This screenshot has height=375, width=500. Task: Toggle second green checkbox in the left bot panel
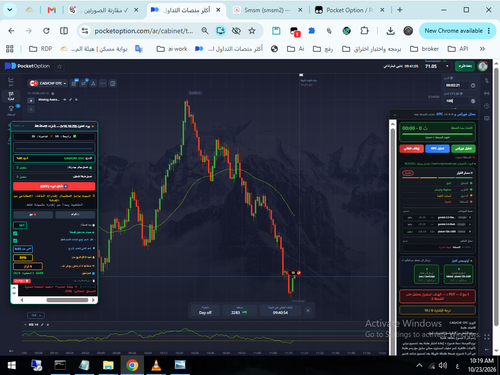click(x=15, y=240)
